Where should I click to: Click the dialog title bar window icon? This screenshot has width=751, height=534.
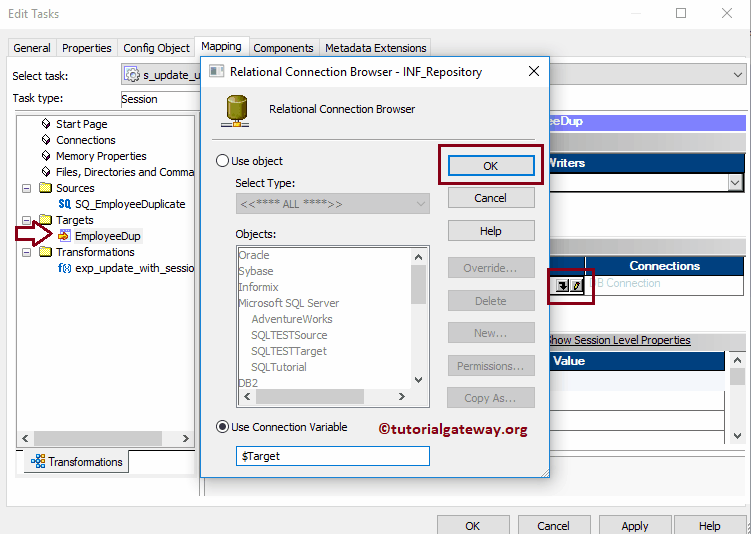tap(216, 71)
